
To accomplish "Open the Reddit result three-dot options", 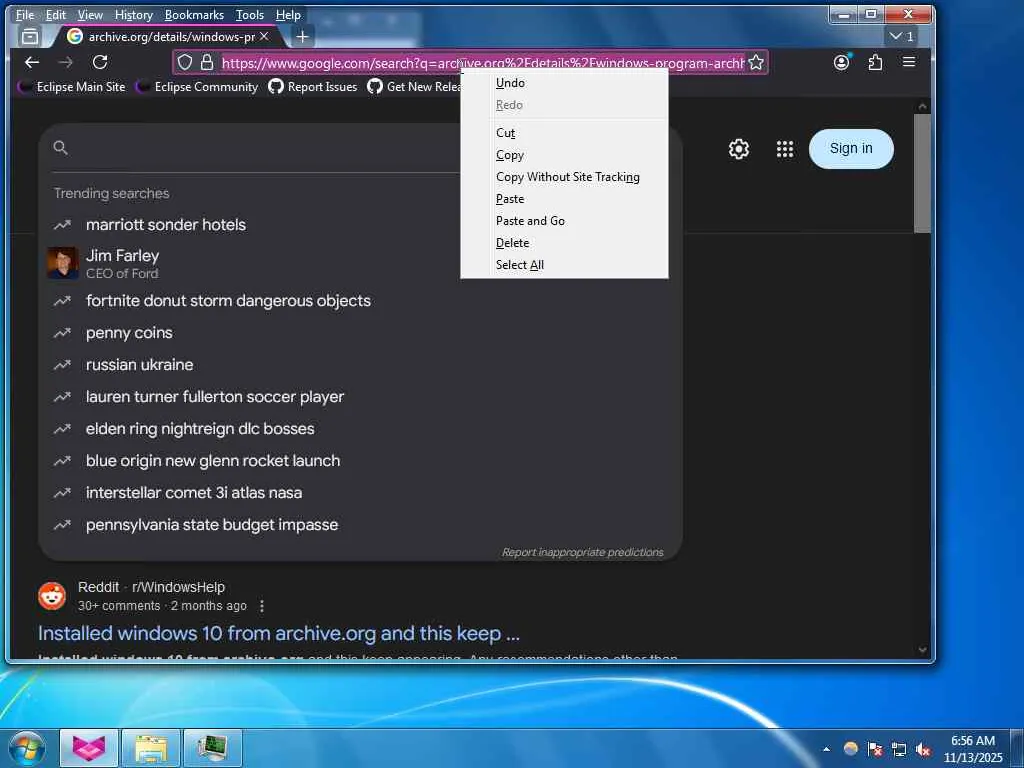I will point(262,606).
